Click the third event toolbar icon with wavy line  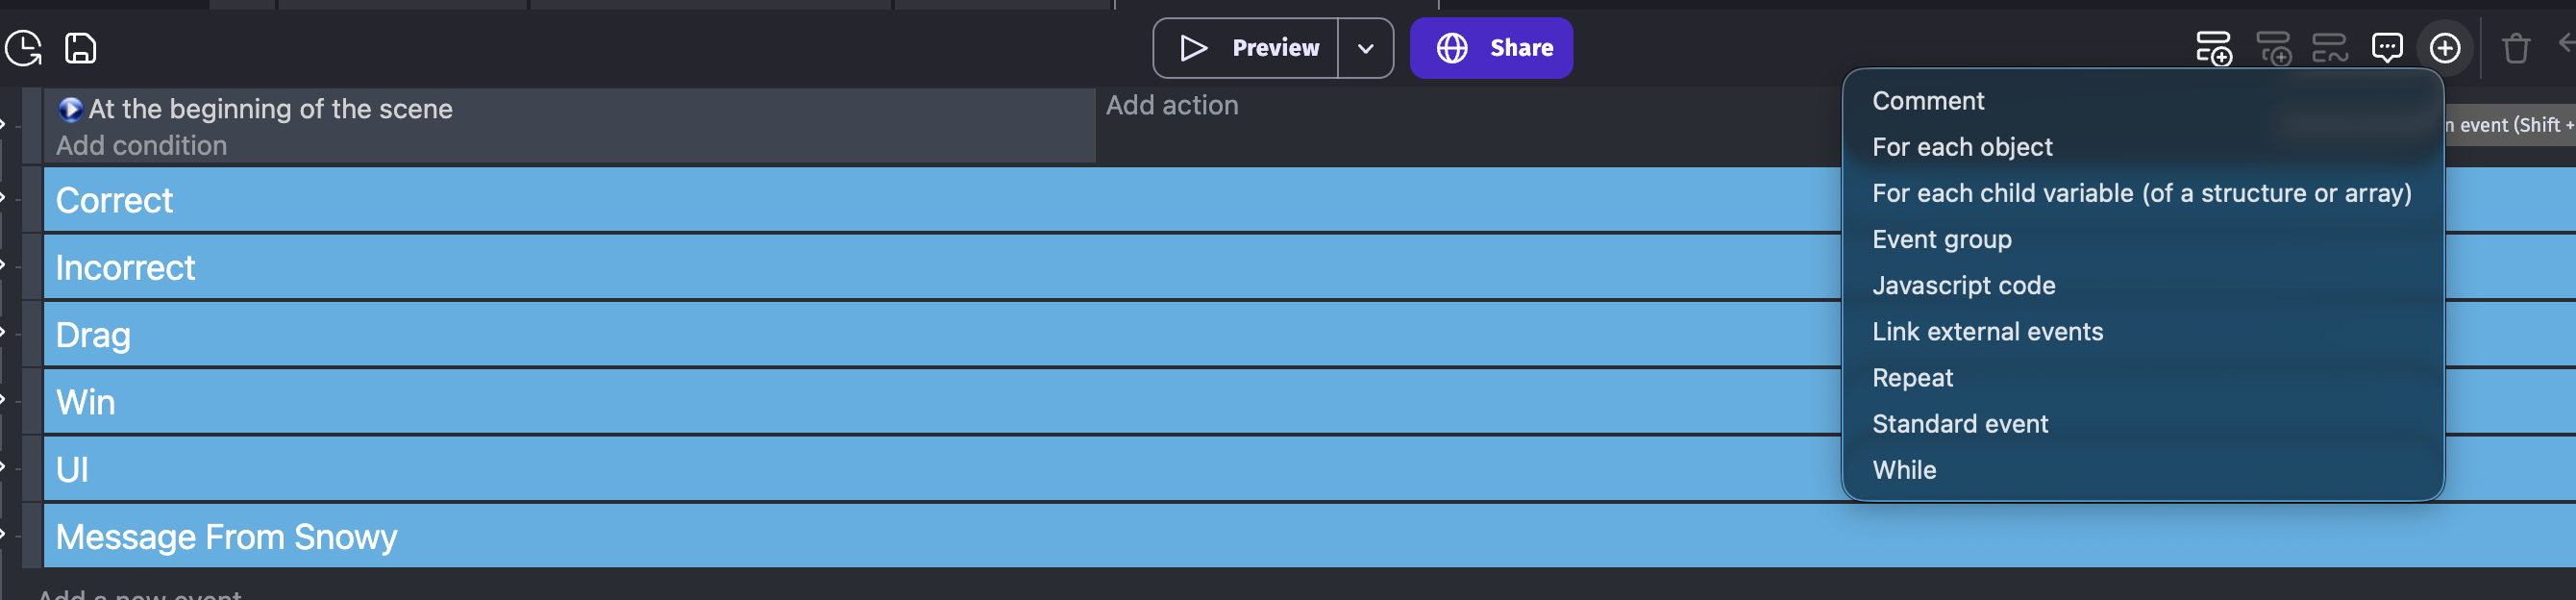click(2329, 48)
